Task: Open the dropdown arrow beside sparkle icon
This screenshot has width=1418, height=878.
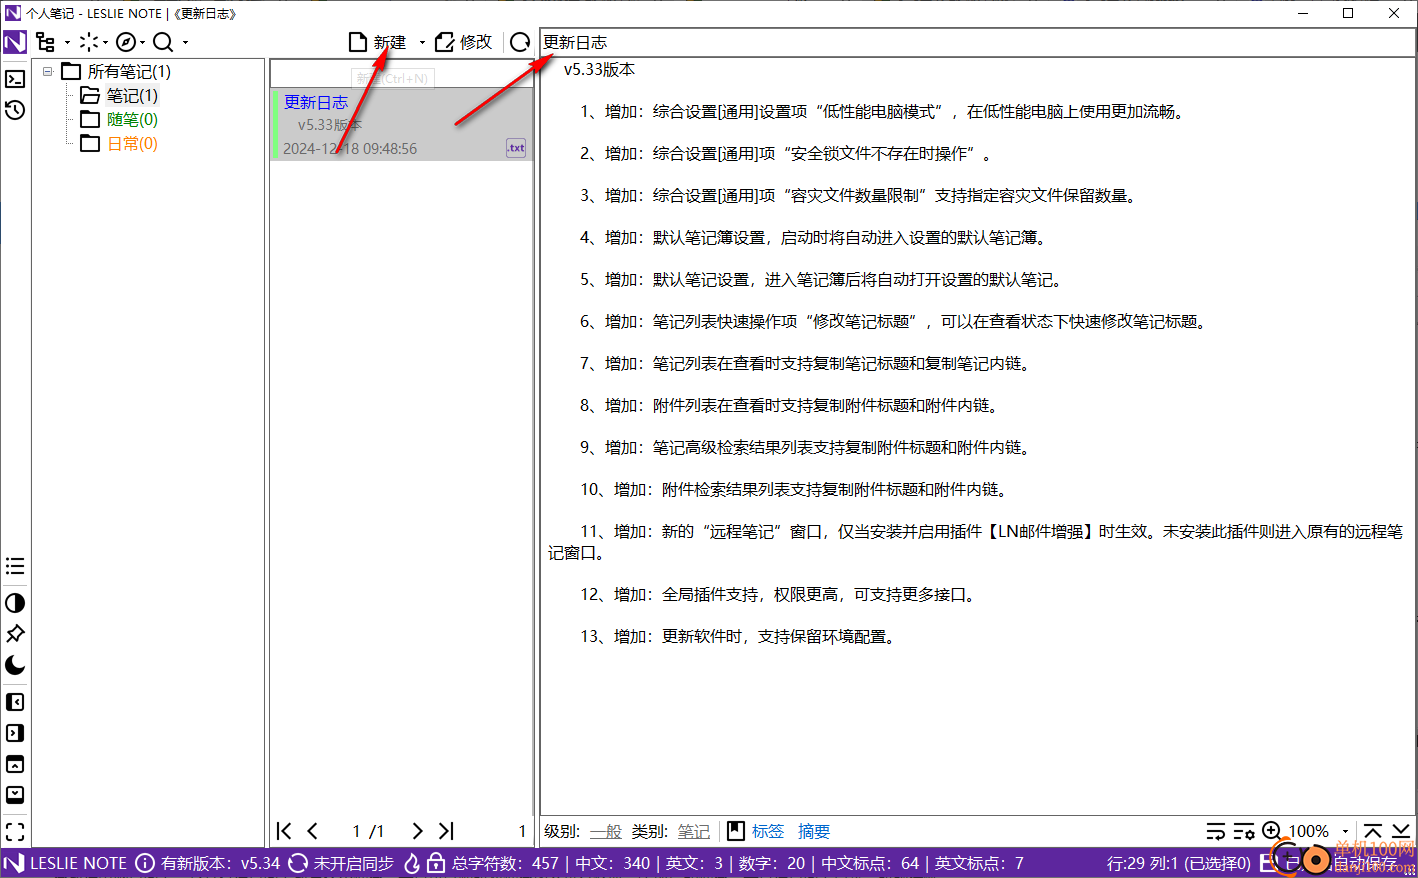Action: tap(105, 43)
